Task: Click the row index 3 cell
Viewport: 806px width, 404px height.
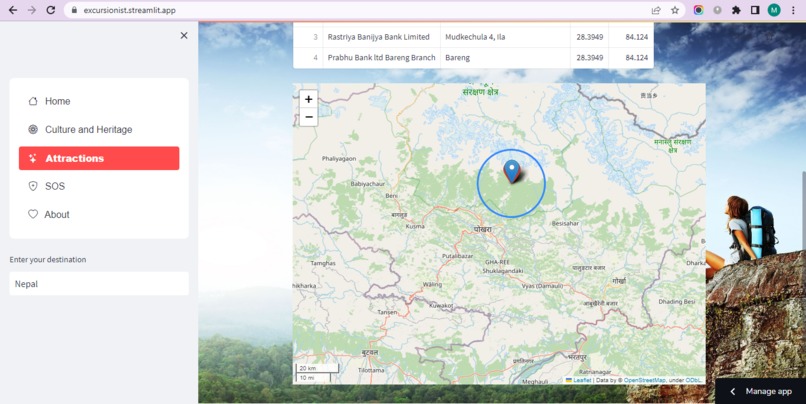Action: (x=308, y=37)
